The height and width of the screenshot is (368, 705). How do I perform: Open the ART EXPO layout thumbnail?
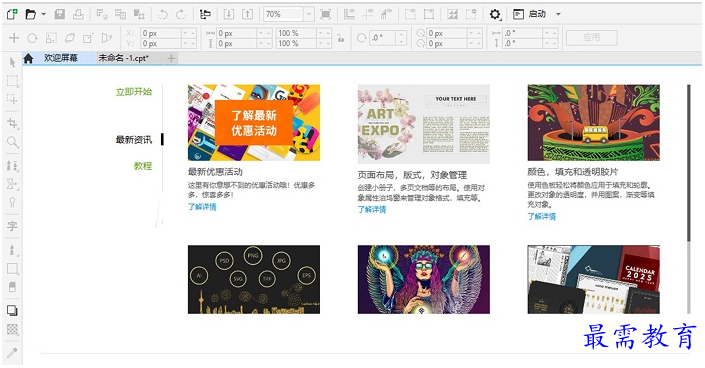pos(424,124)
